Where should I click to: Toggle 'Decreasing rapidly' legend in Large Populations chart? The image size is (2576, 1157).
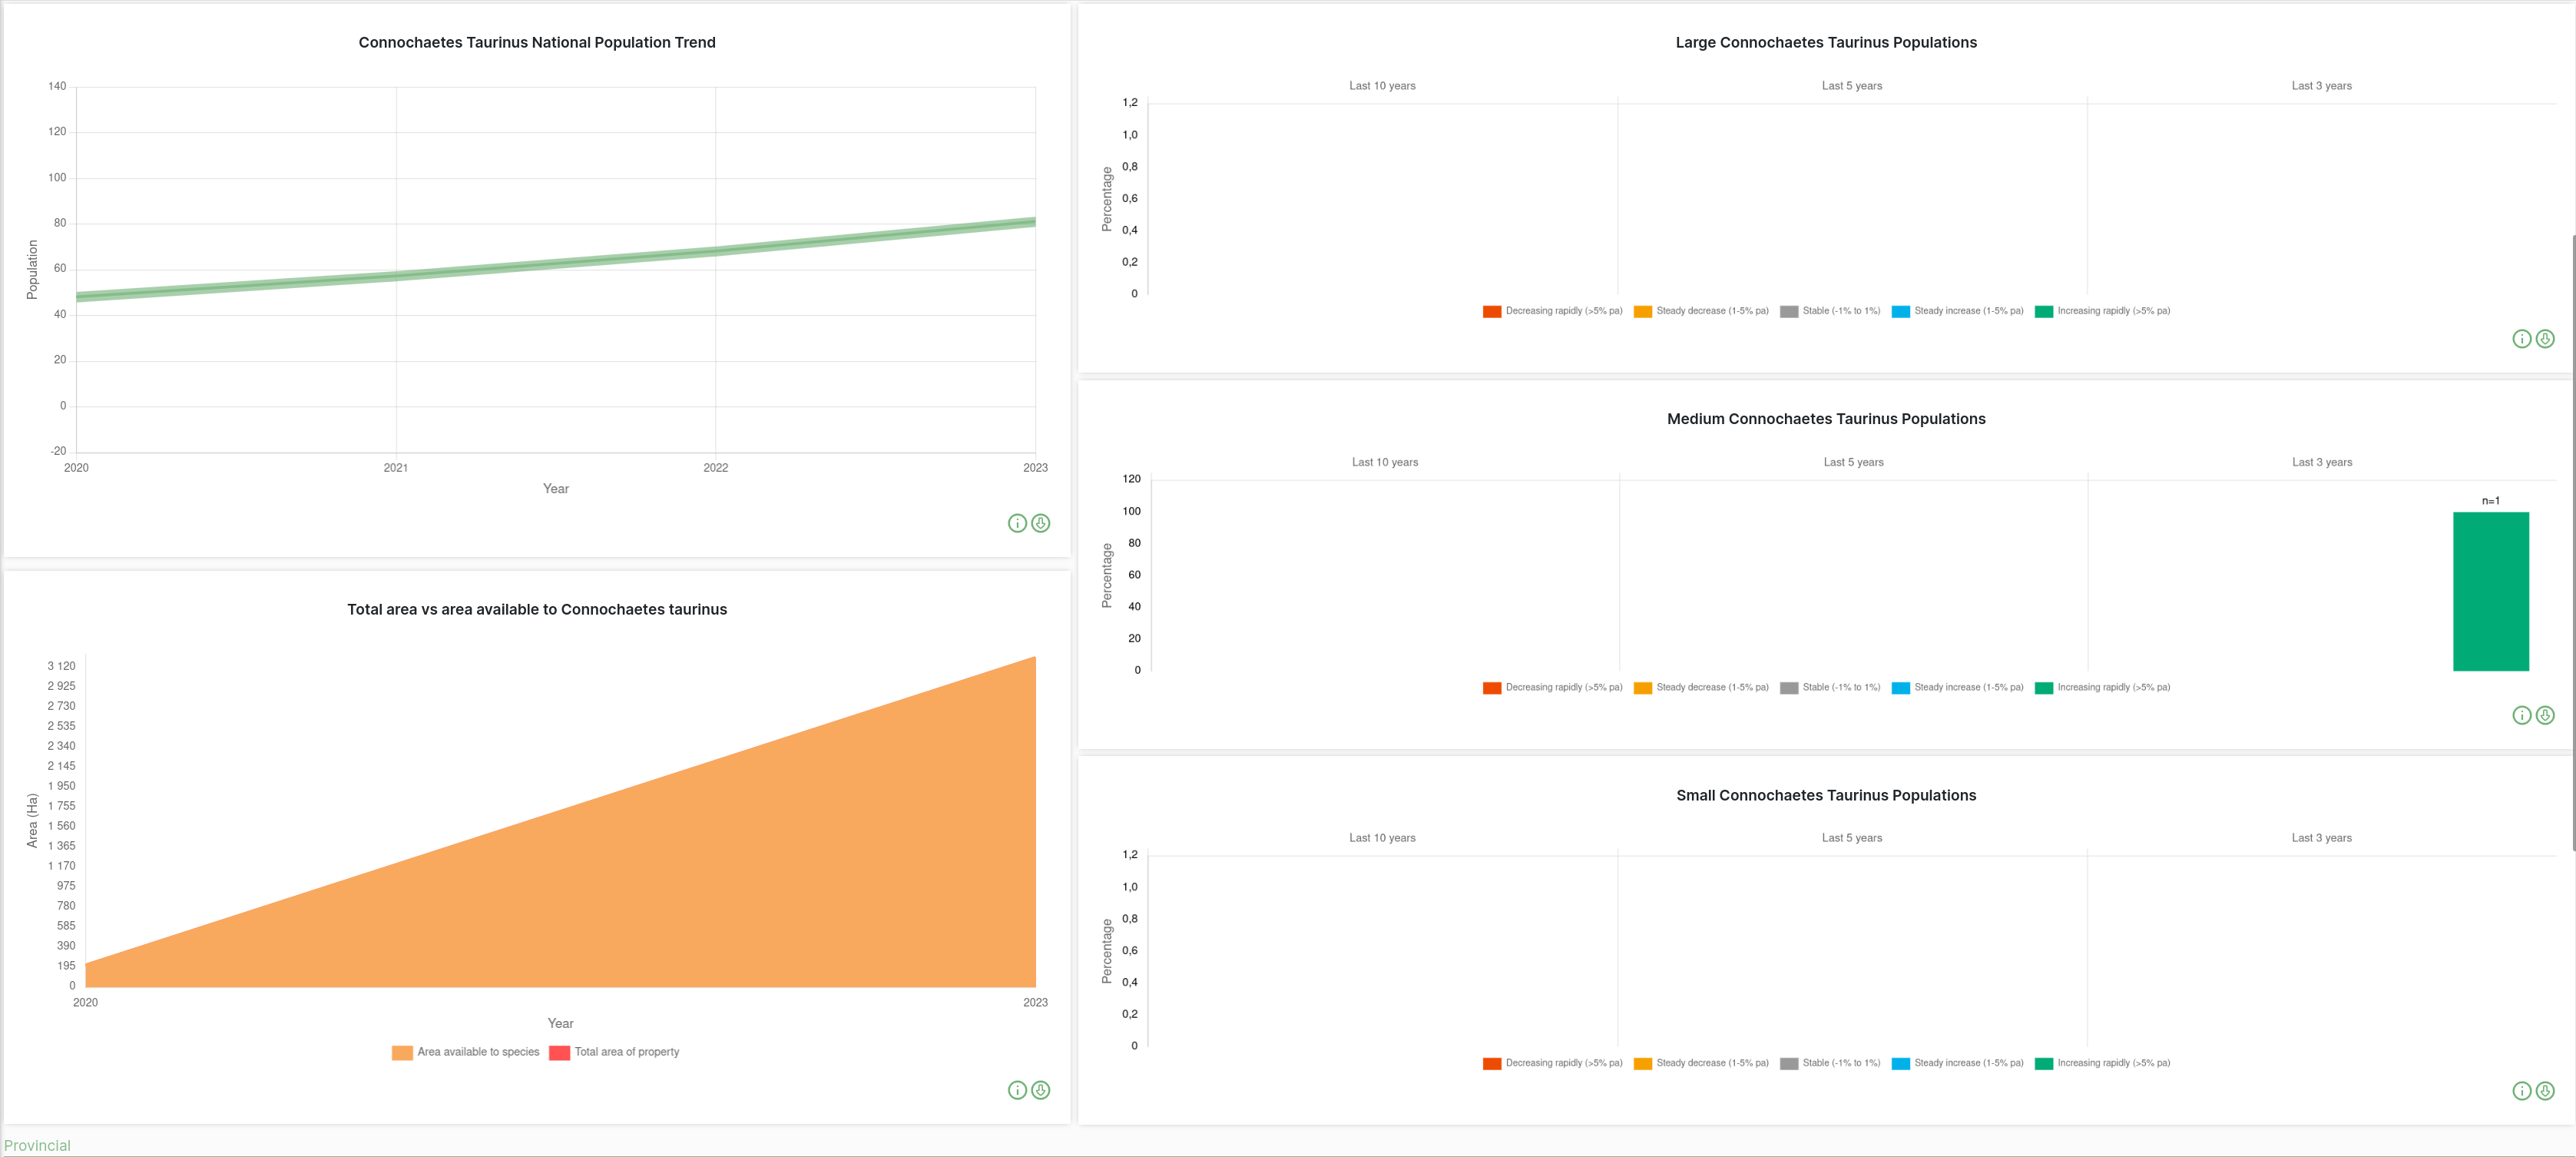coord(1553,311)
